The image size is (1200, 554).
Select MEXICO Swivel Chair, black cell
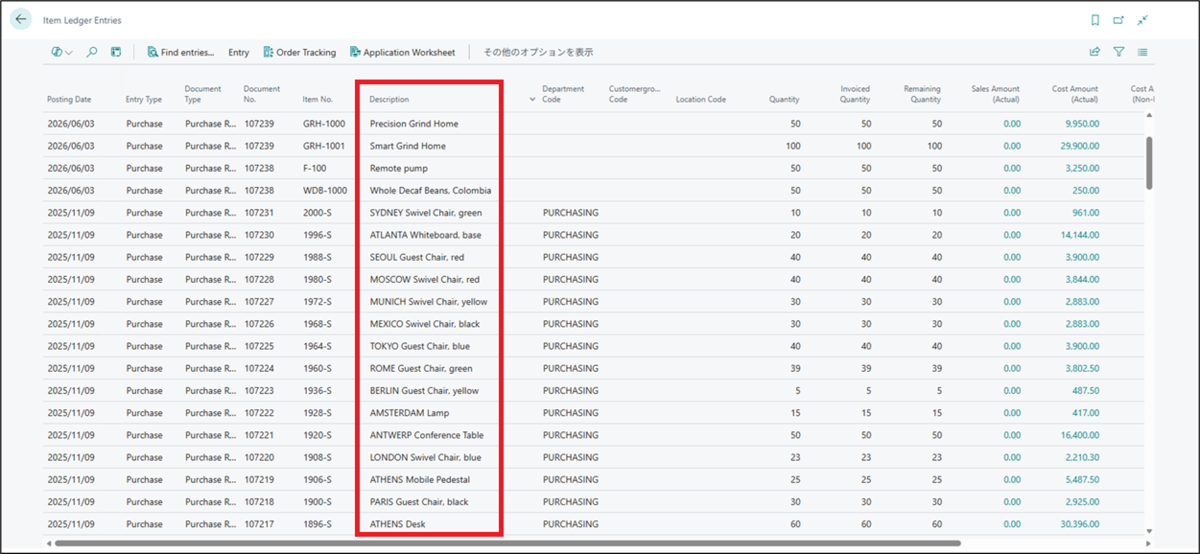click(427, 324)
